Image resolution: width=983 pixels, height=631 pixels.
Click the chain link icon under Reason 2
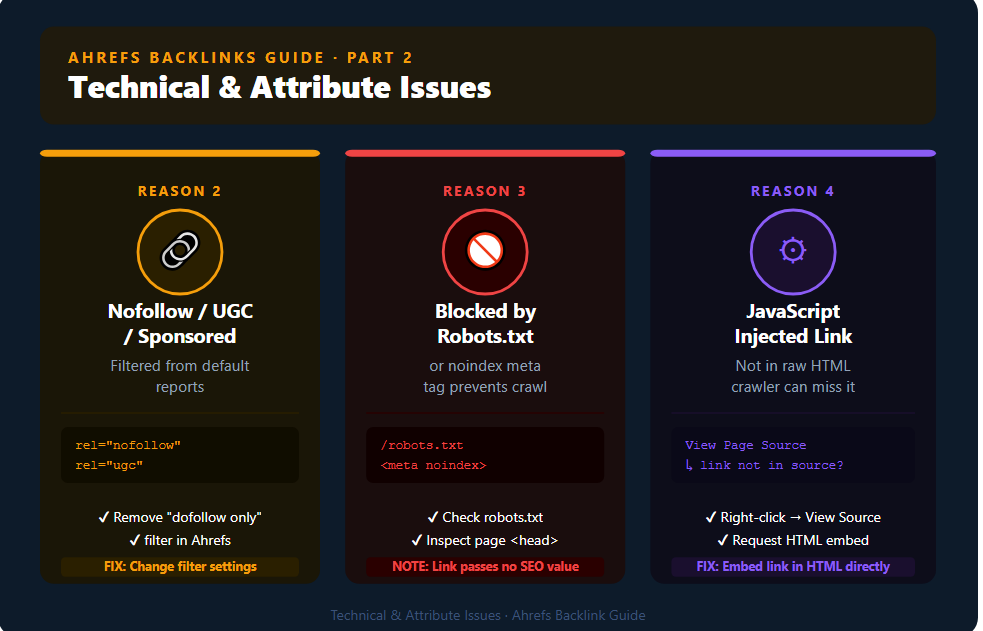tap(180, 251)
